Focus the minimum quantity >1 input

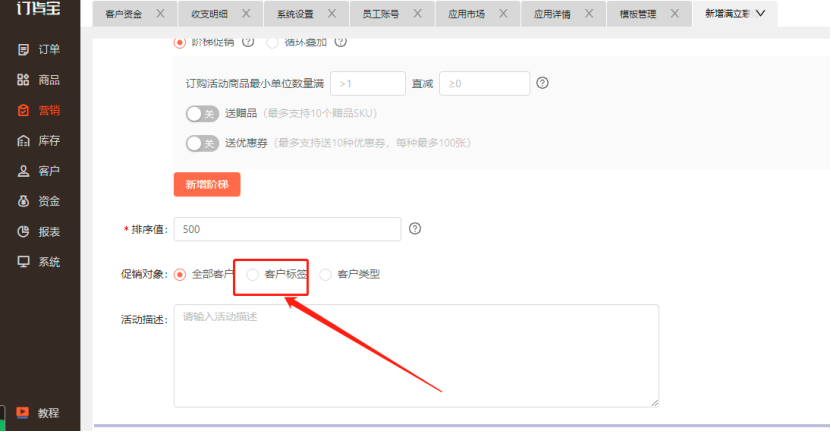click(x=368, y=84)
